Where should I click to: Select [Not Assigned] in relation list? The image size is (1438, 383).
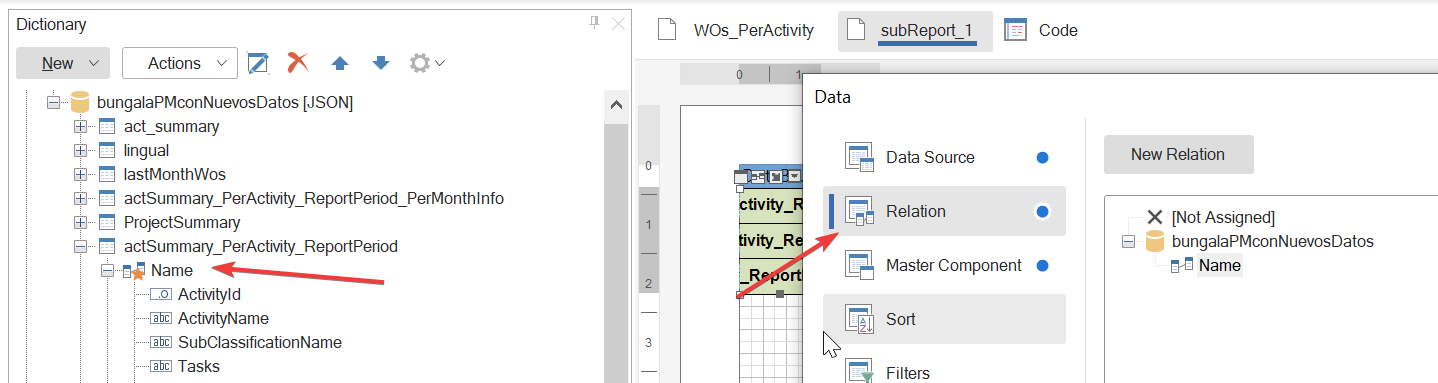pos(1222,217)
